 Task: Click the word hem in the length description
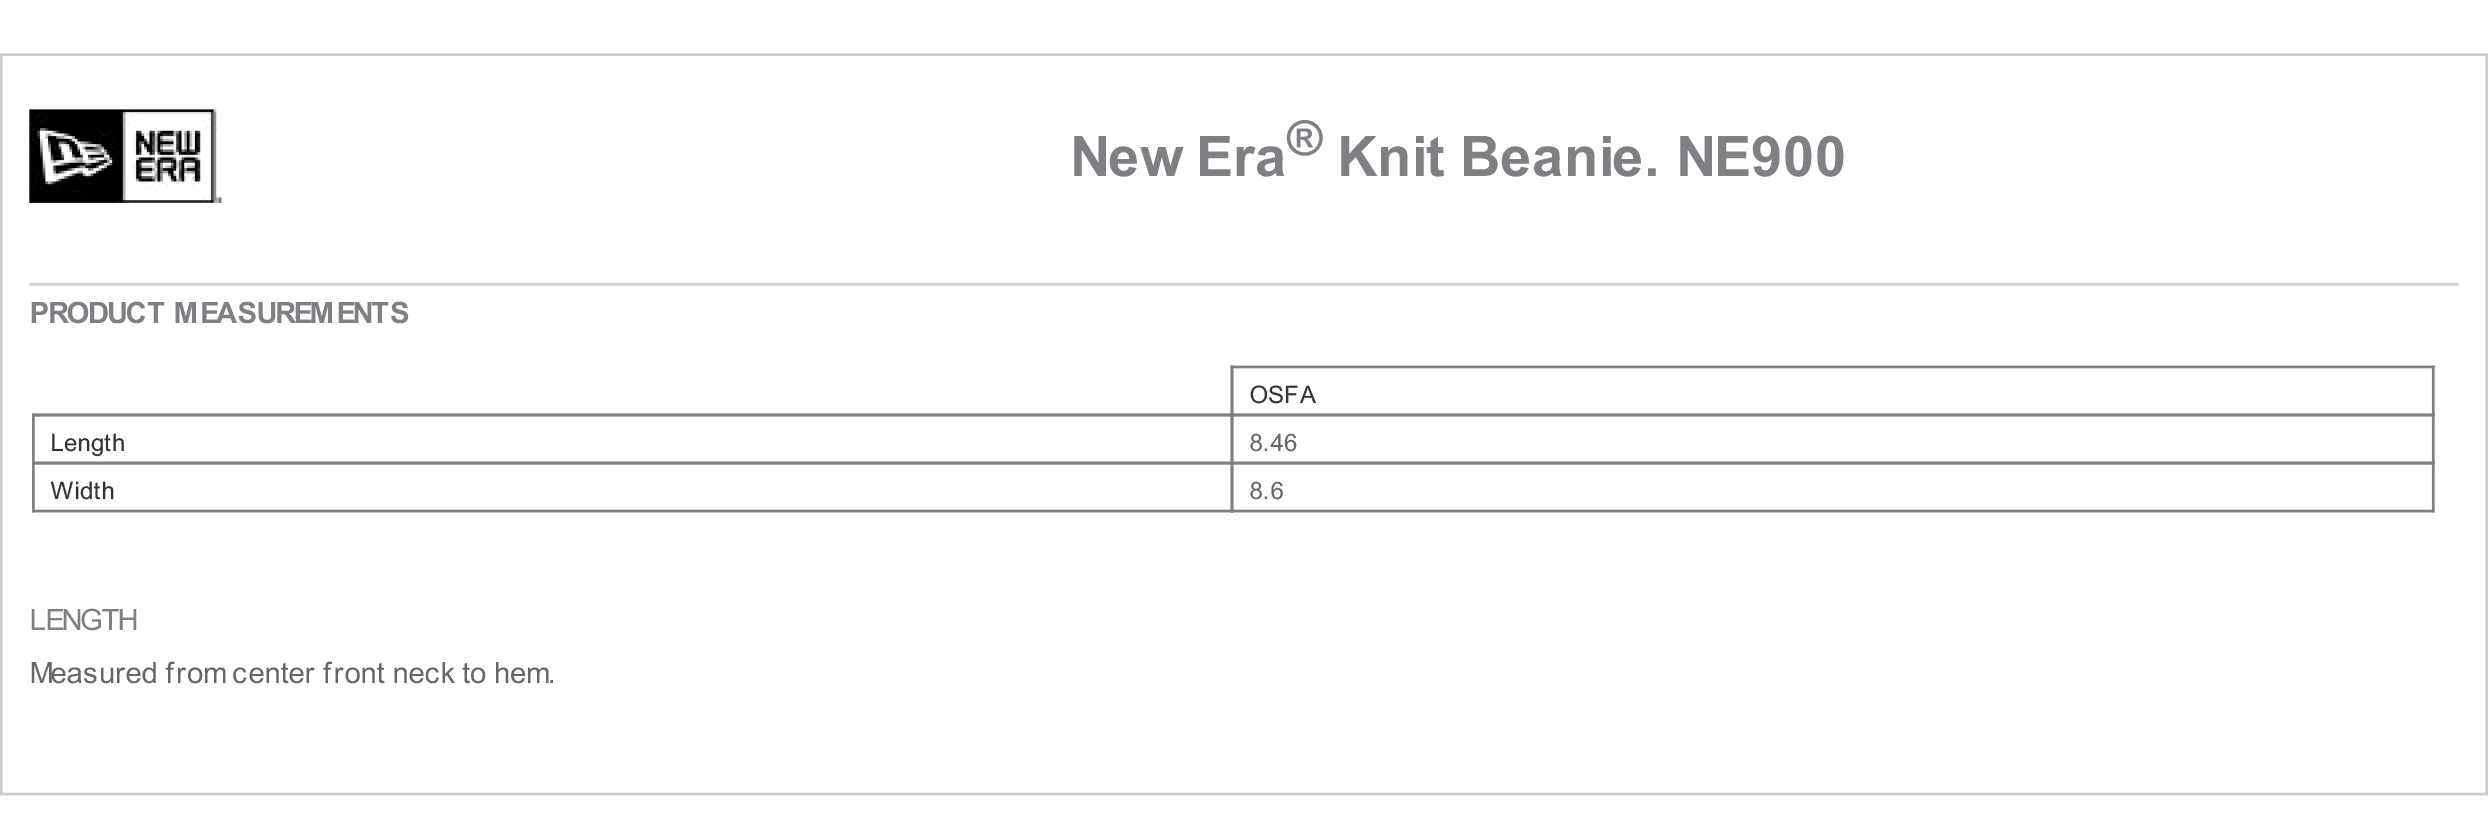click(523, 673)
